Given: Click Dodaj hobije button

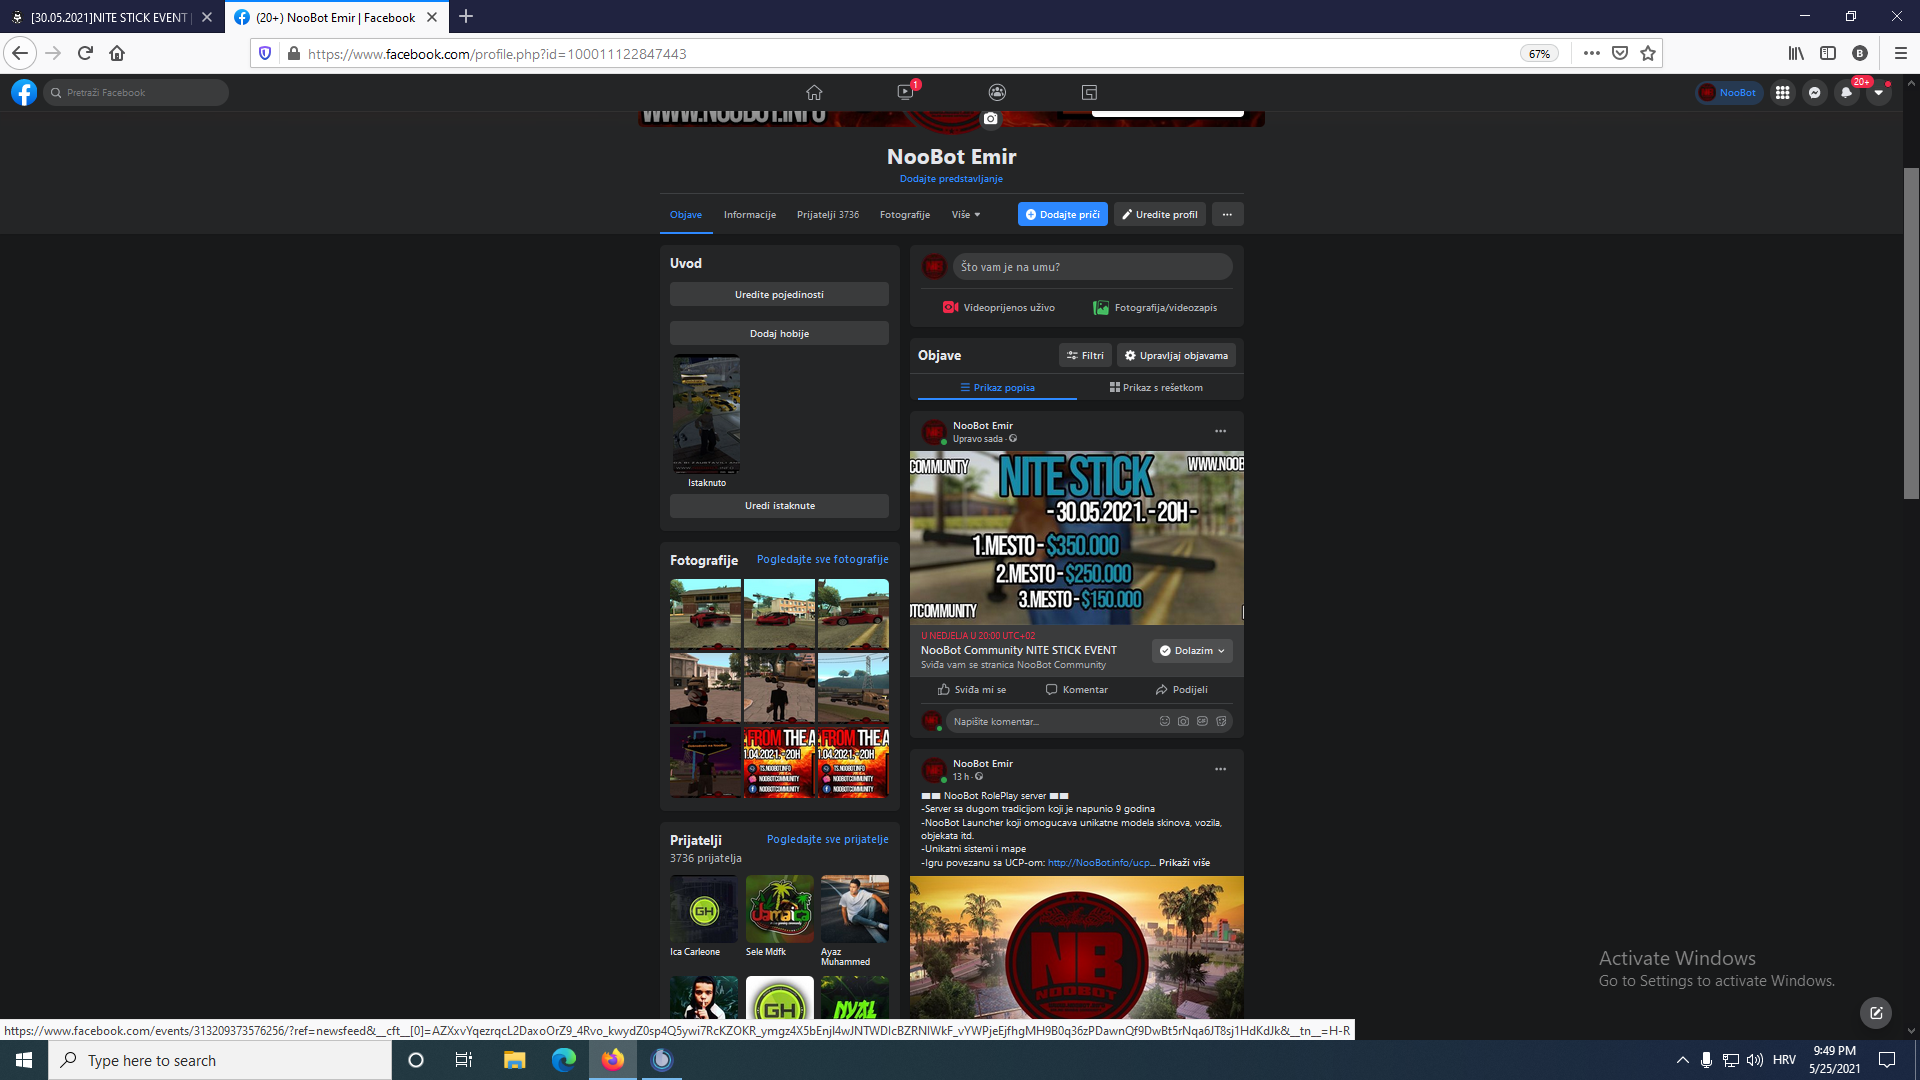Looking at the screenshot, I should coord(779,334).
